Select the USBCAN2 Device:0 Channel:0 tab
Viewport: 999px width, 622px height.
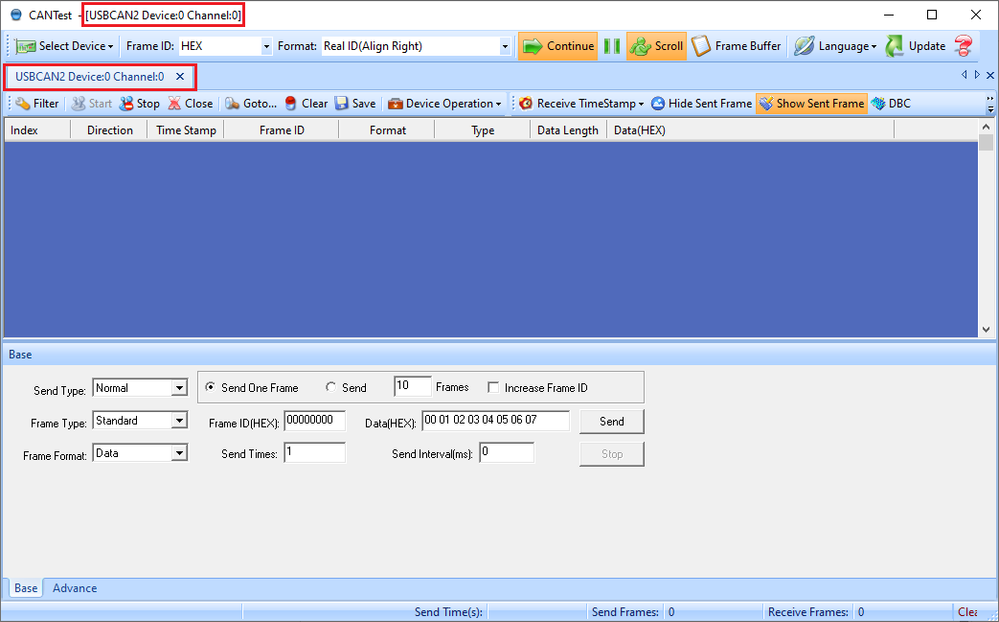(x=90, y=76)
